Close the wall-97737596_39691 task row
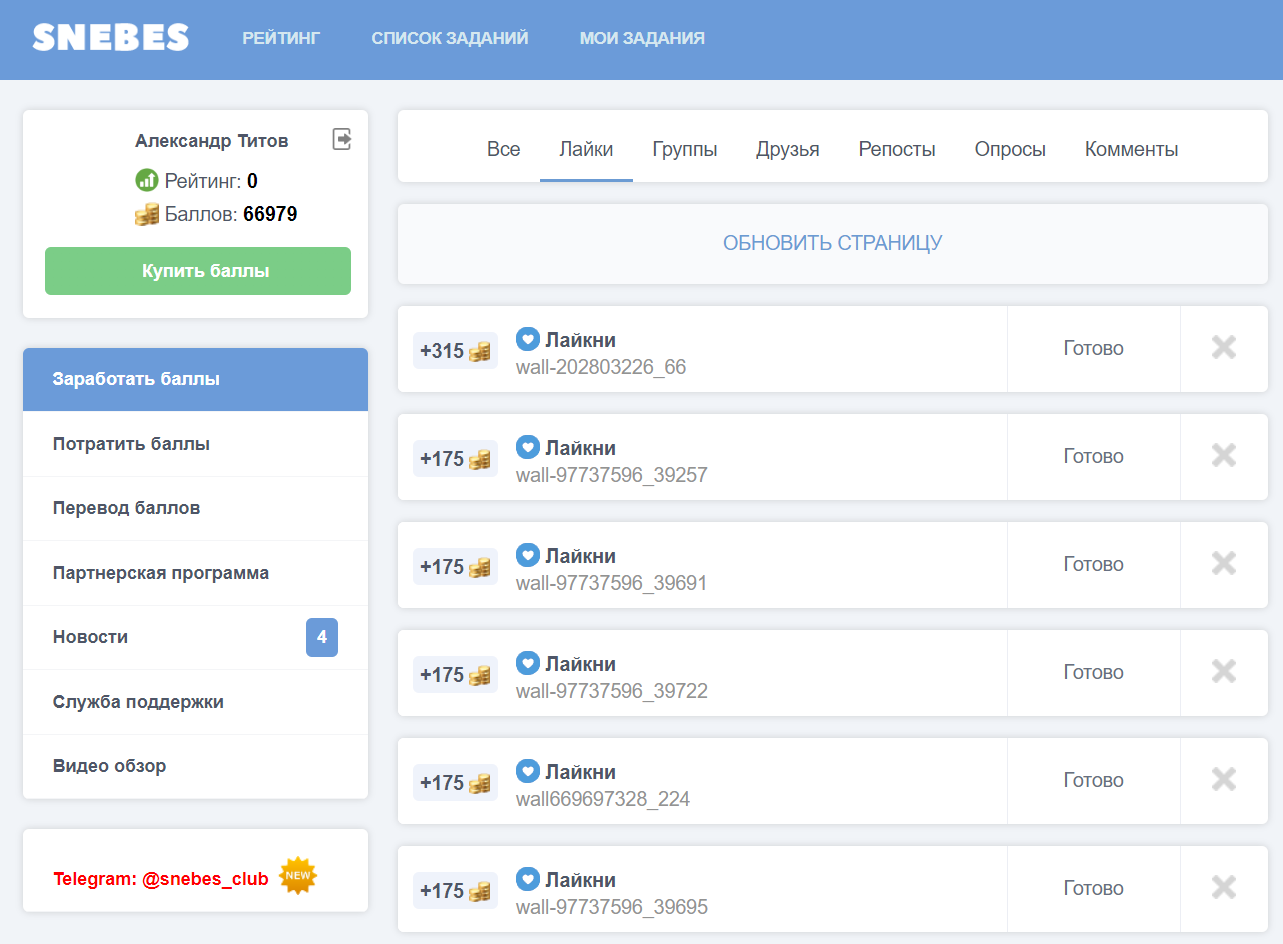 click(x=1224, y=563)
